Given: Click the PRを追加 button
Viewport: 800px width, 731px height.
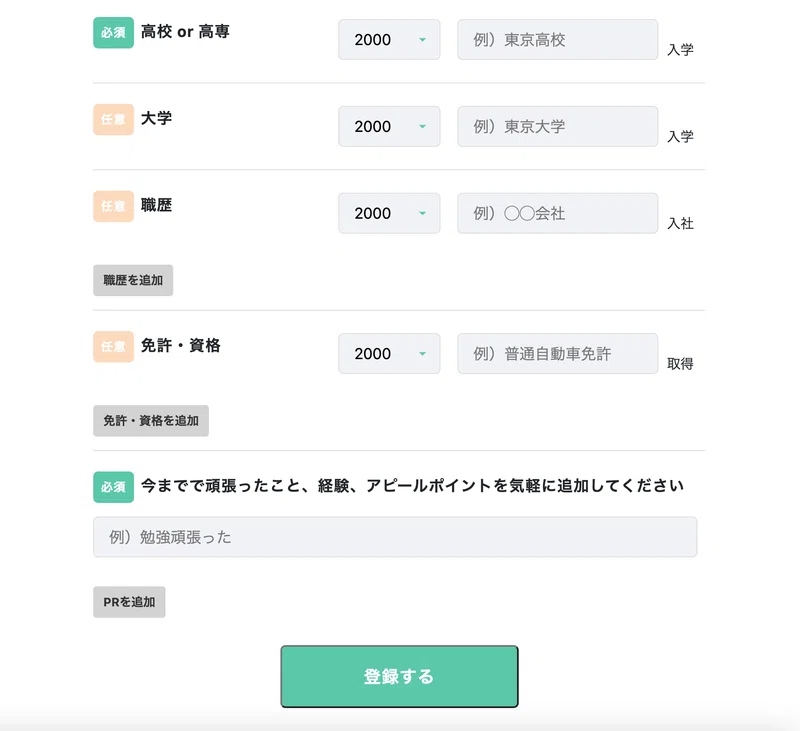Looking at the screenshot, I should pyautogui.click(x=129, y=602).
